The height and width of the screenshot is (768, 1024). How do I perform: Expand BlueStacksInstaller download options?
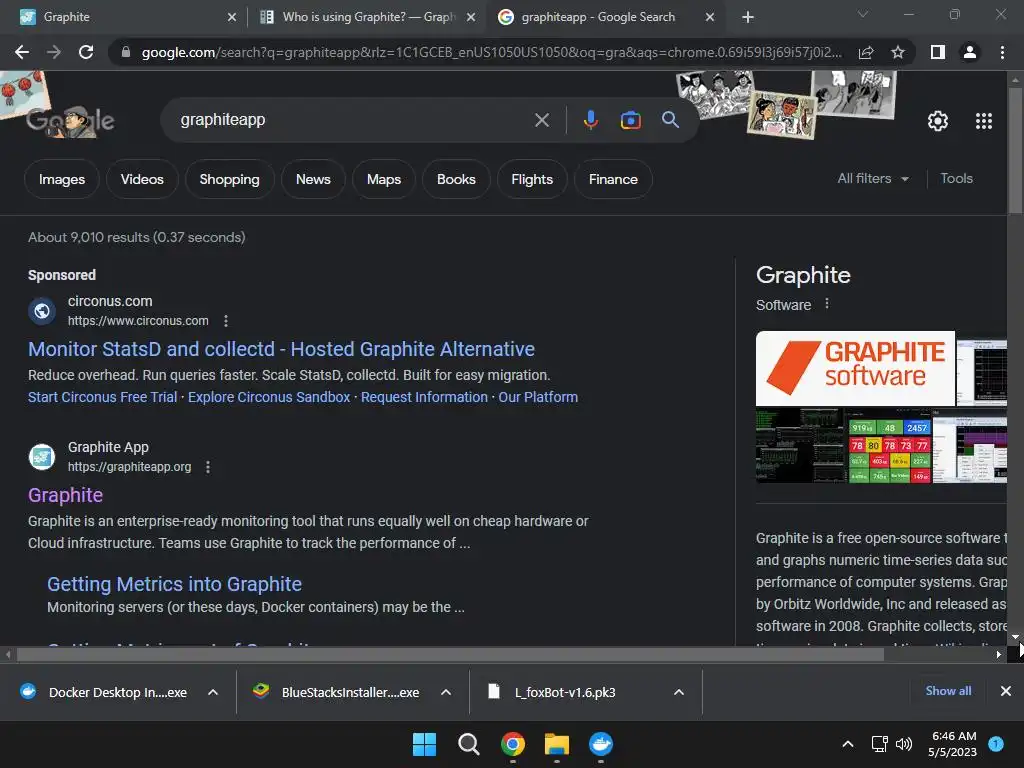(446, 692)
